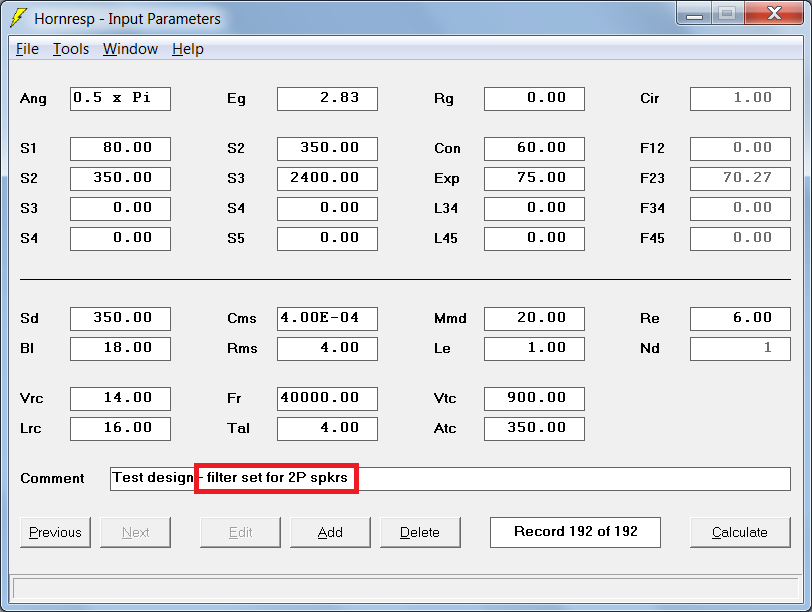This screenshot has width=812, height=612.
Task: Click the Nd field
Action: click(x=741, y=349)
